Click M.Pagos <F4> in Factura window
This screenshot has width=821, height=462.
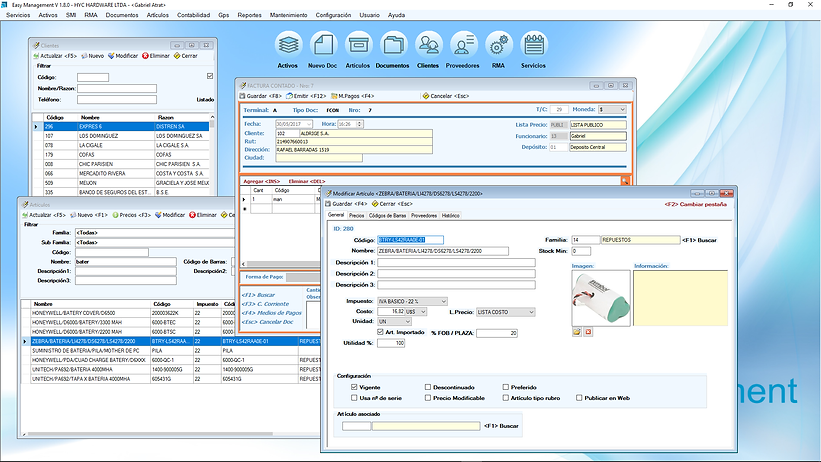pyautogui.click(x=352, y=96)
